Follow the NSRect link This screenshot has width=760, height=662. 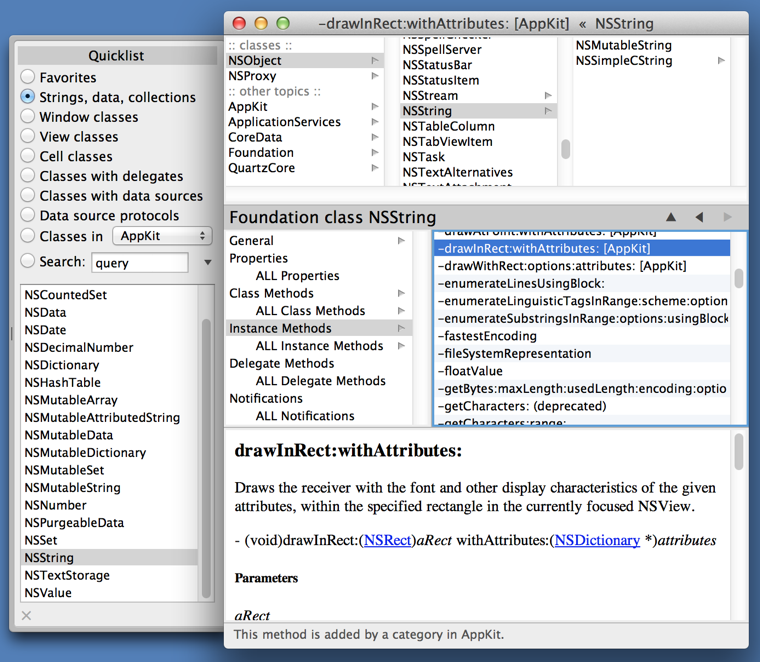point(387,540)
